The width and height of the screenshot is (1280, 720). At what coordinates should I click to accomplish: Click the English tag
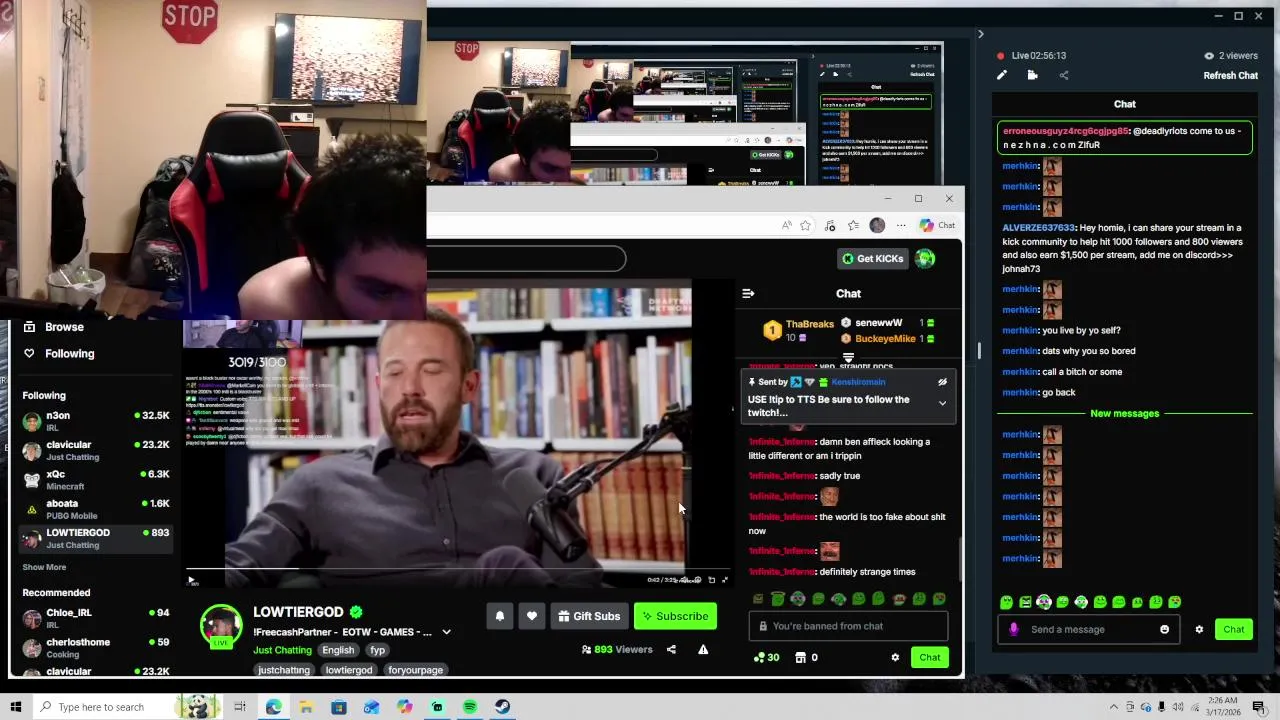pos(338,650)
